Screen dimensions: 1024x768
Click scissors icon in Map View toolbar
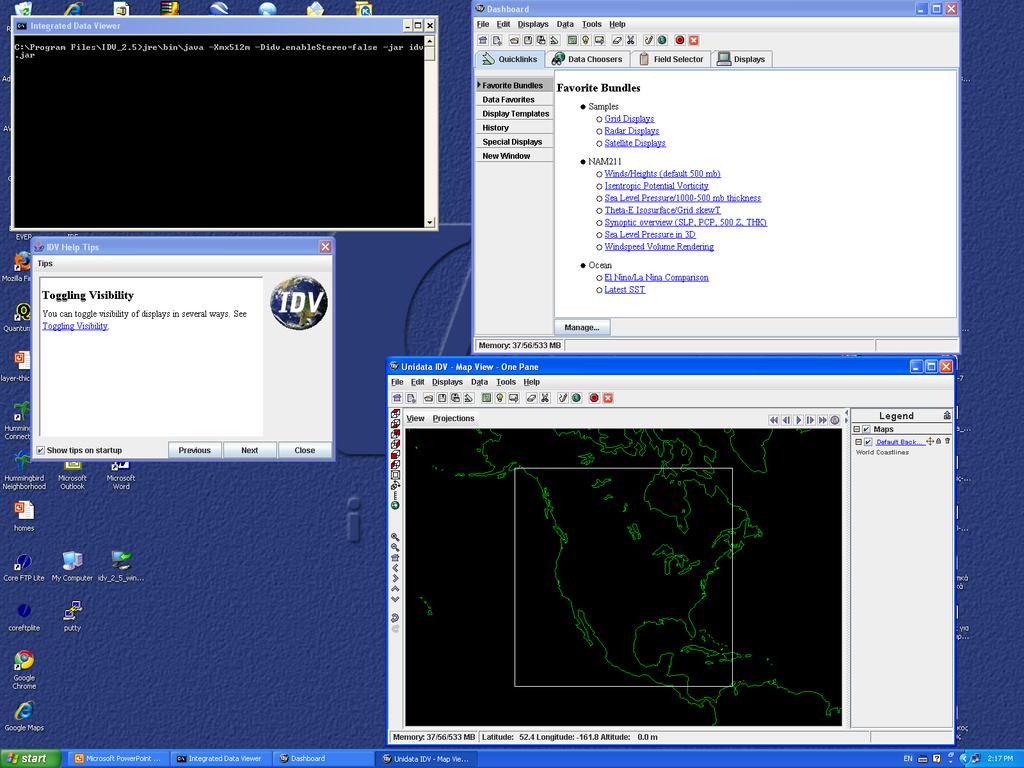click(545, 398)
